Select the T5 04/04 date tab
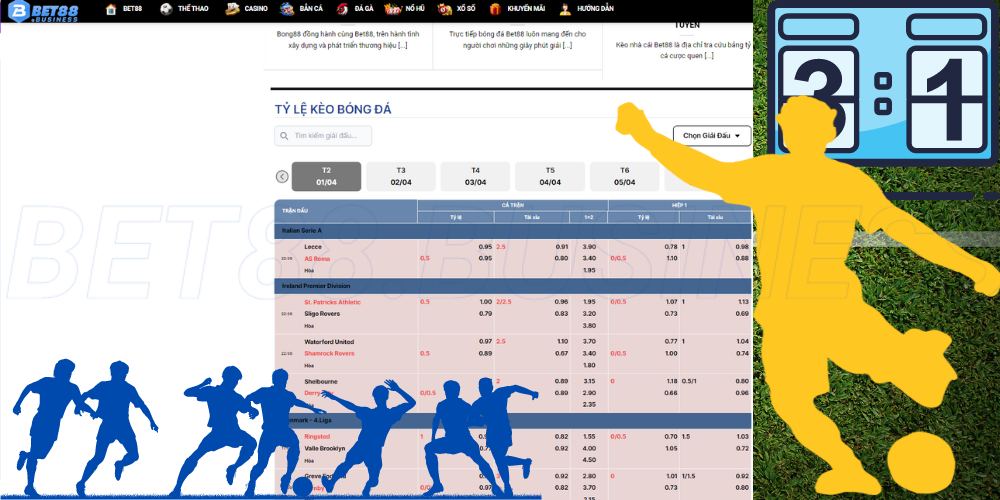 550,177
